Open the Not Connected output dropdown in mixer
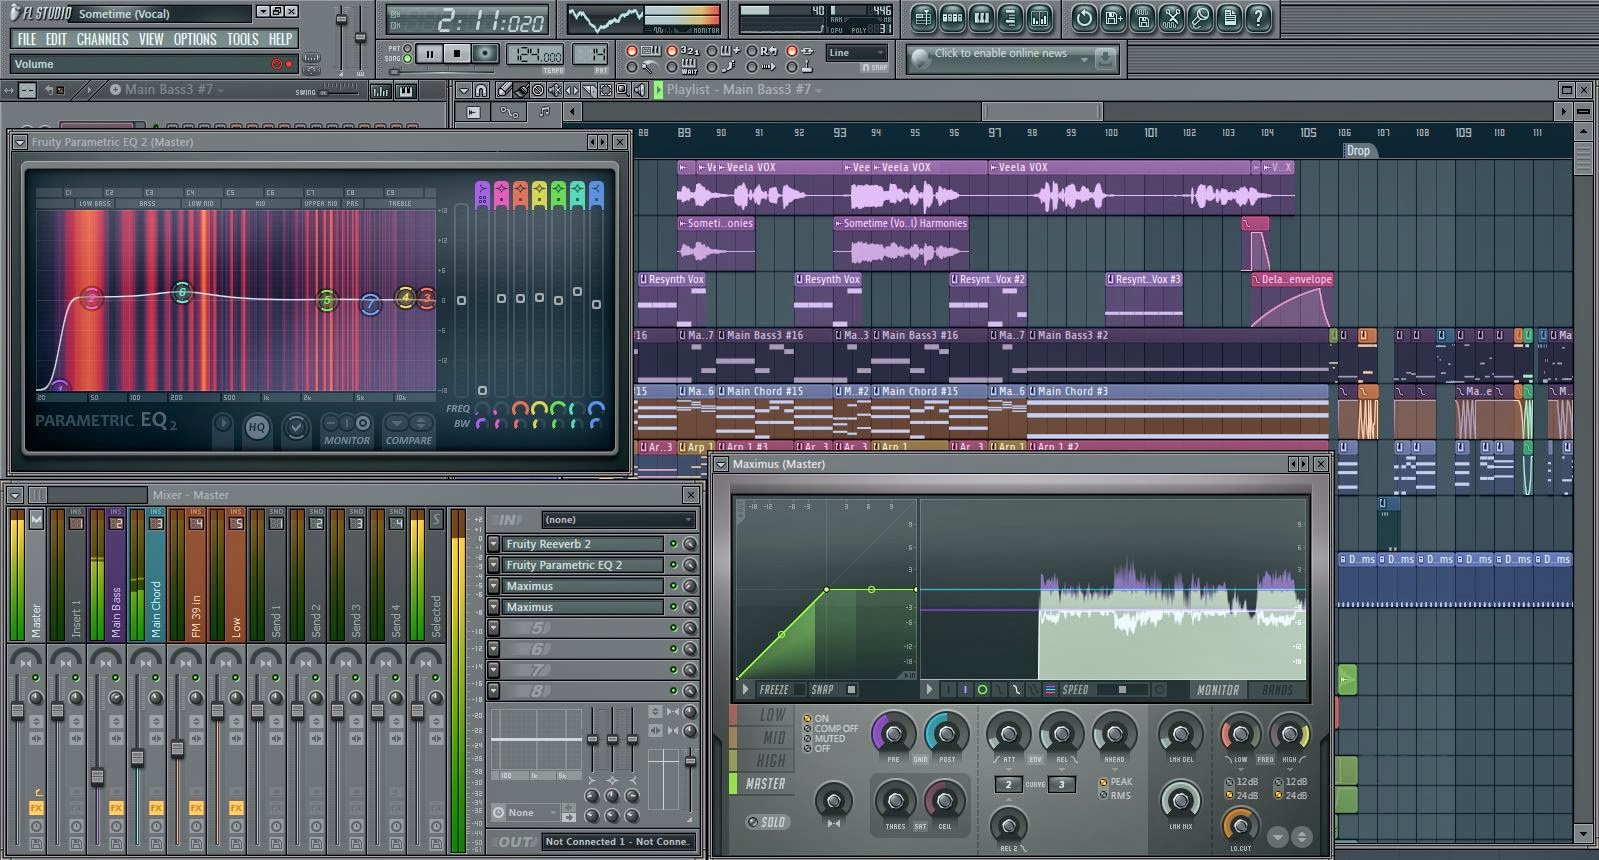The image size is (1599, 860). tap(618, 842)
